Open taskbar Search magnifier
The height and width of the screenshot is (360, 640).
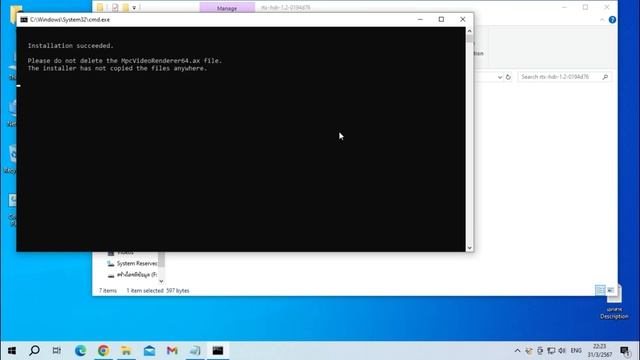(35, 351)
